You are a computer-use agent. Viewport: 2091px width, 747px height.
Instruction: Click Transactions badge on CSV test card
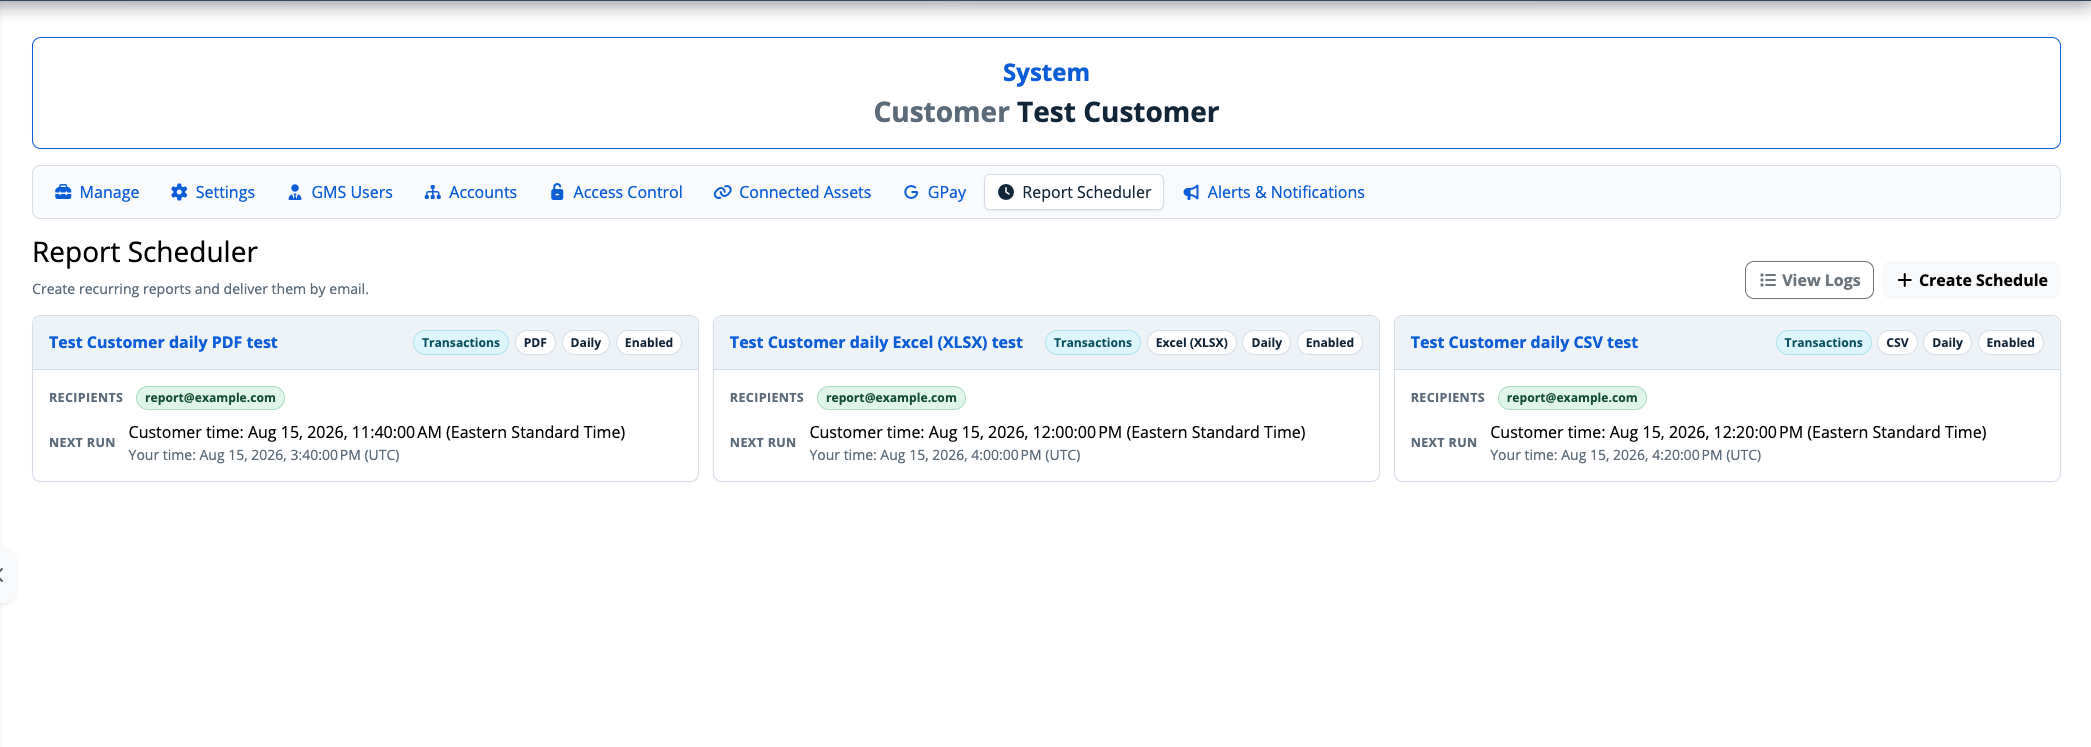click(x=1823, y=343)
